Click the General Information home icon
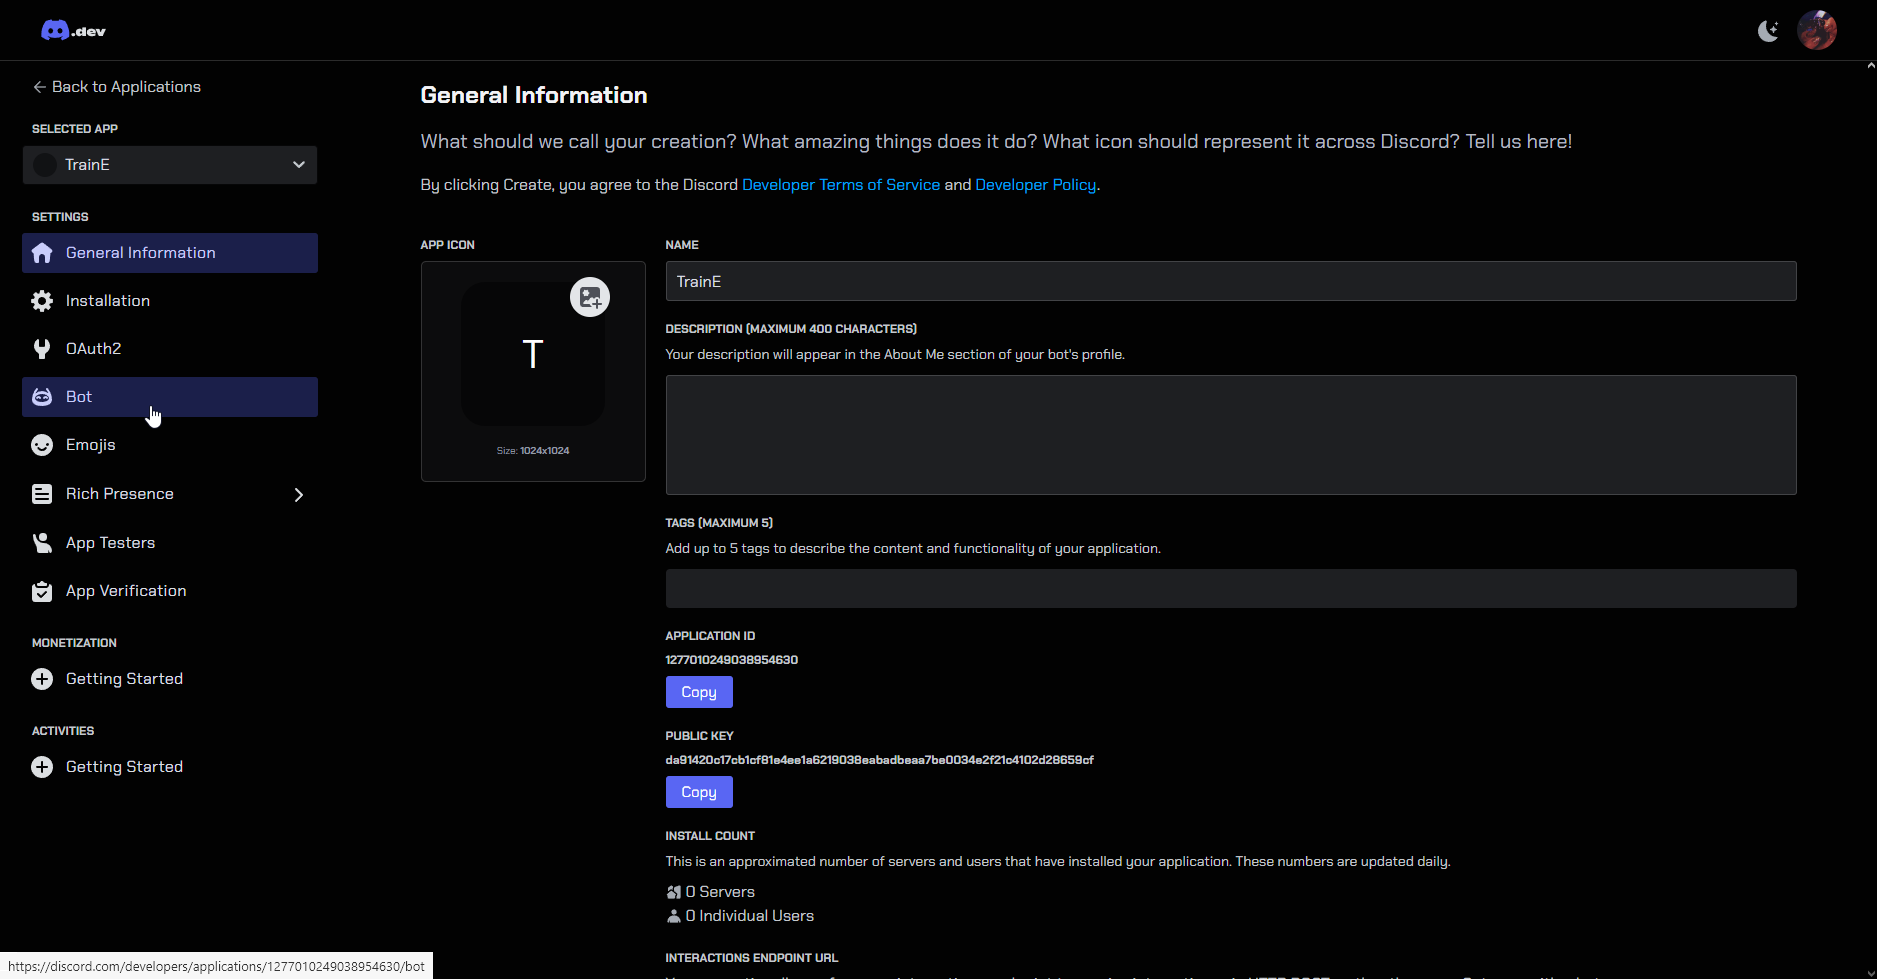This screenshot has height=979, width=1877. point(42,253)
